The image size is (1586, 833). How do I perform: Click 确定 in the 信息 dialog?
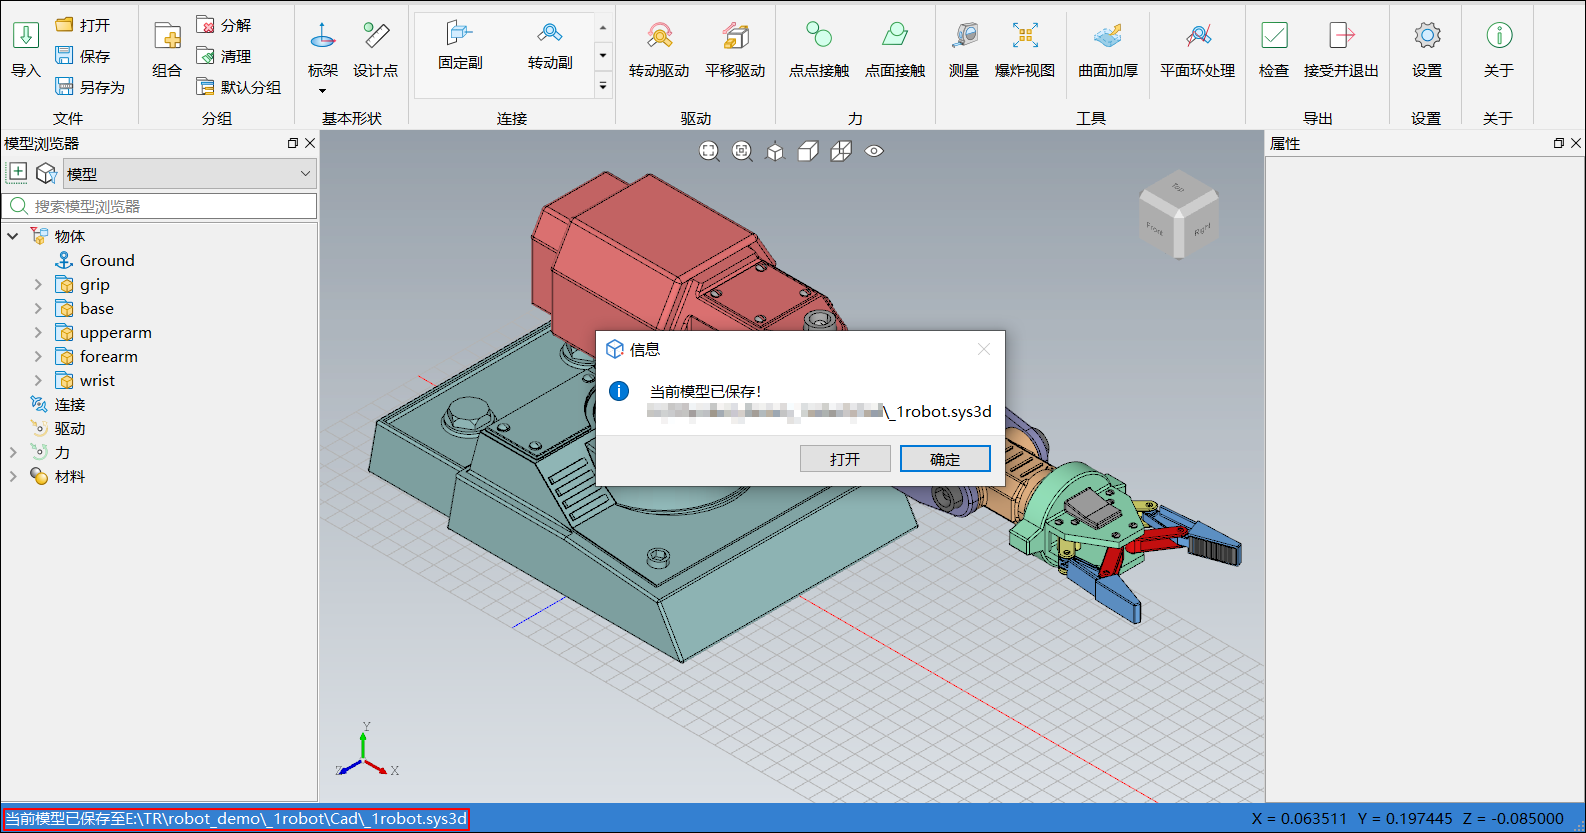(945, 459)
